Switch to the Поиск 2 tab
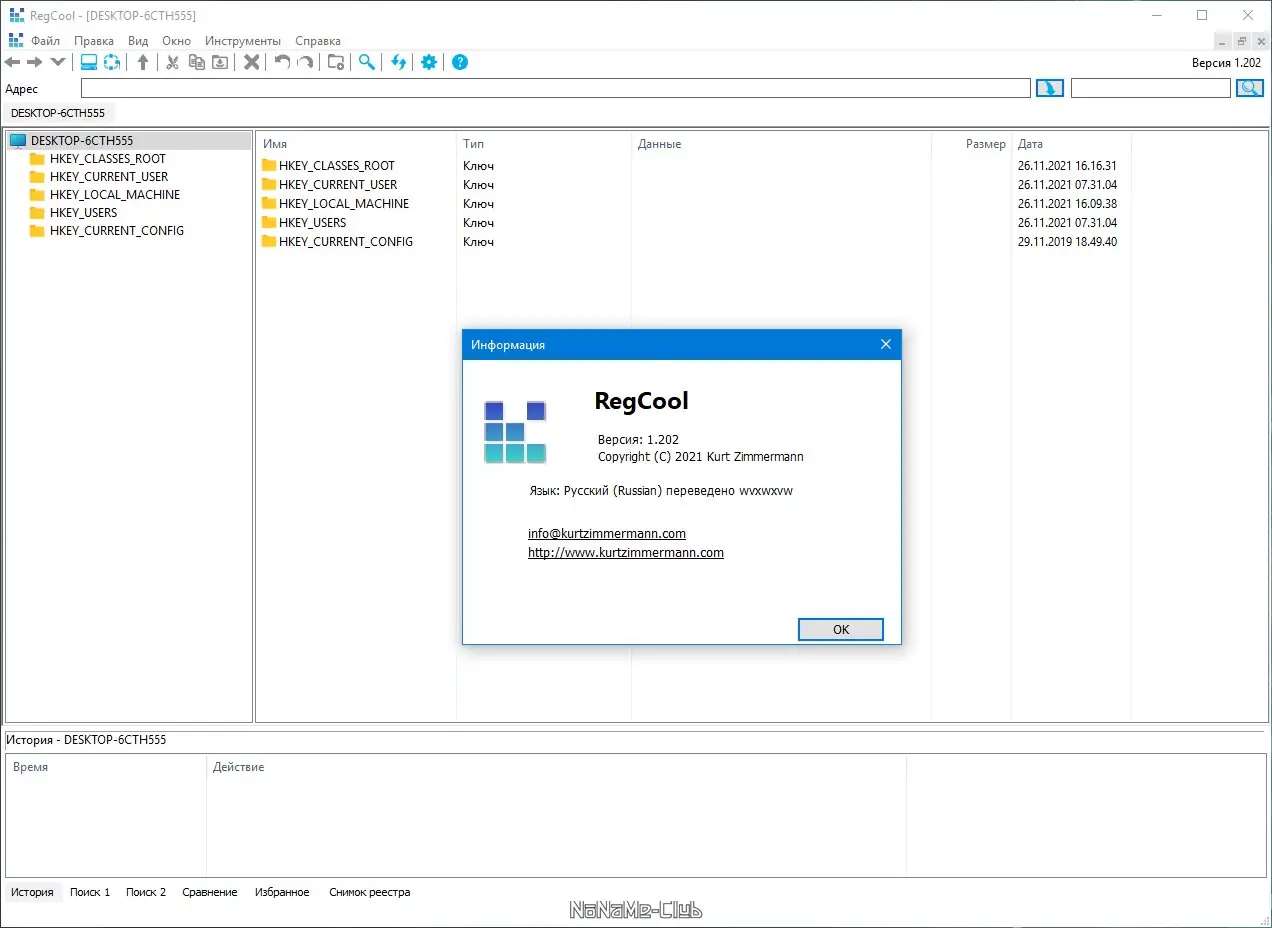This screenshot has height=928, width=1272. coord(146,892)
